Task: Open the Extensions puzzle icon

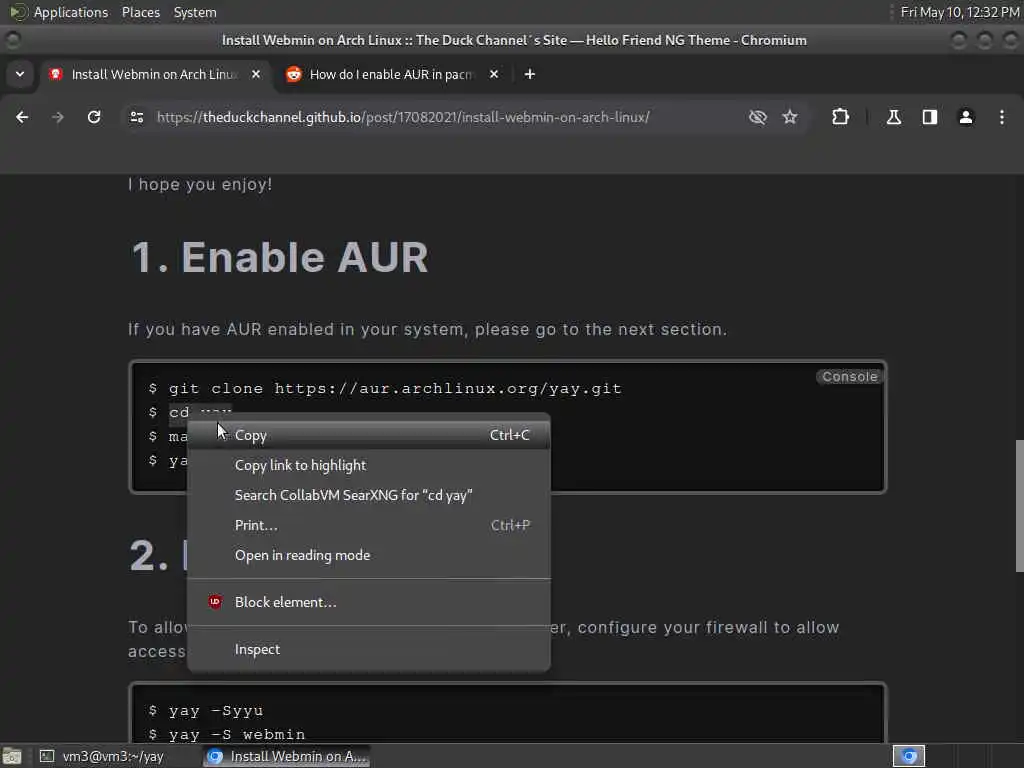Action: point(840,117)
